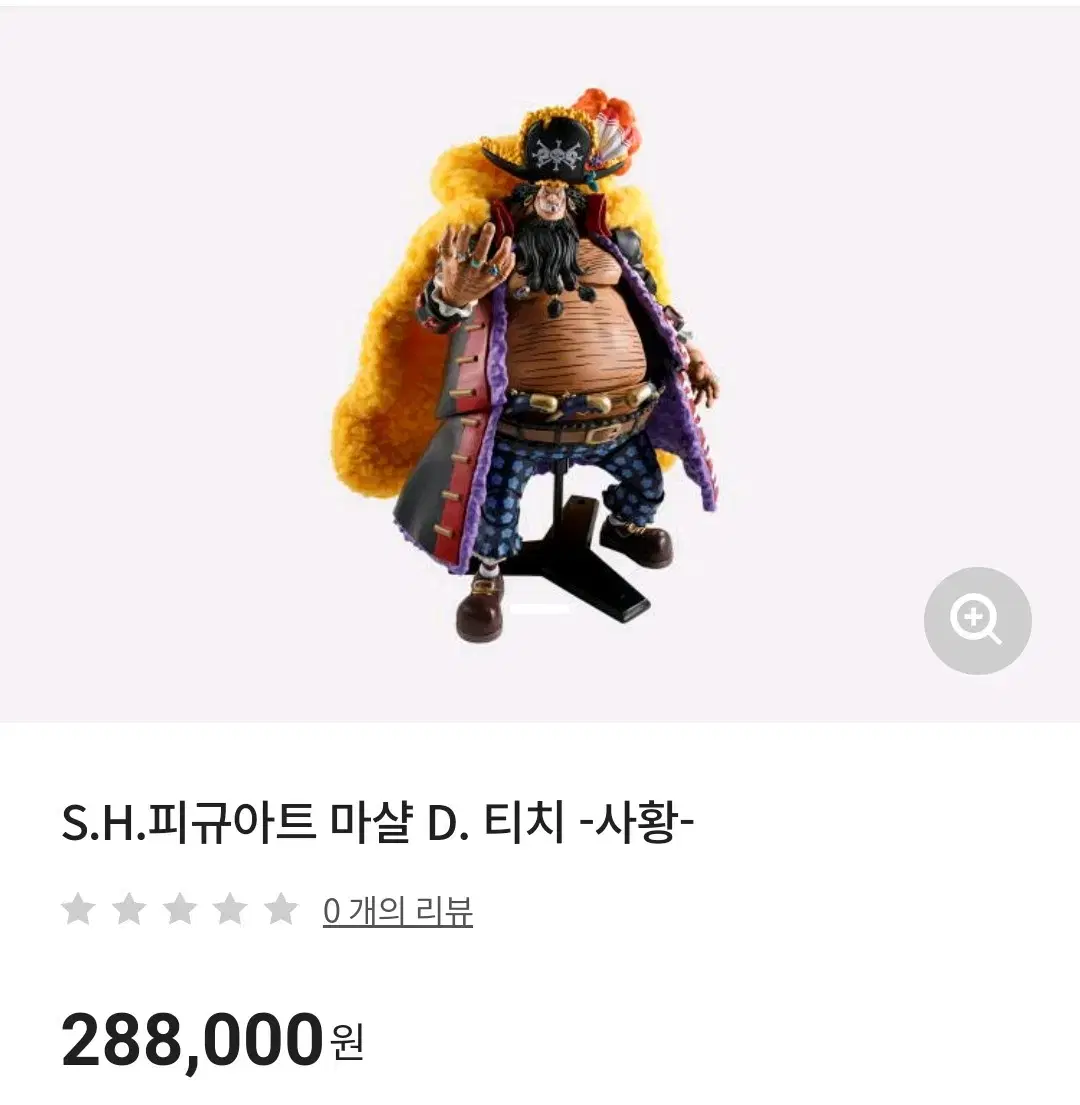Viewport: 1080px width, 1105px height.
Task: Select the first rating star
Action: pos(78,909)
